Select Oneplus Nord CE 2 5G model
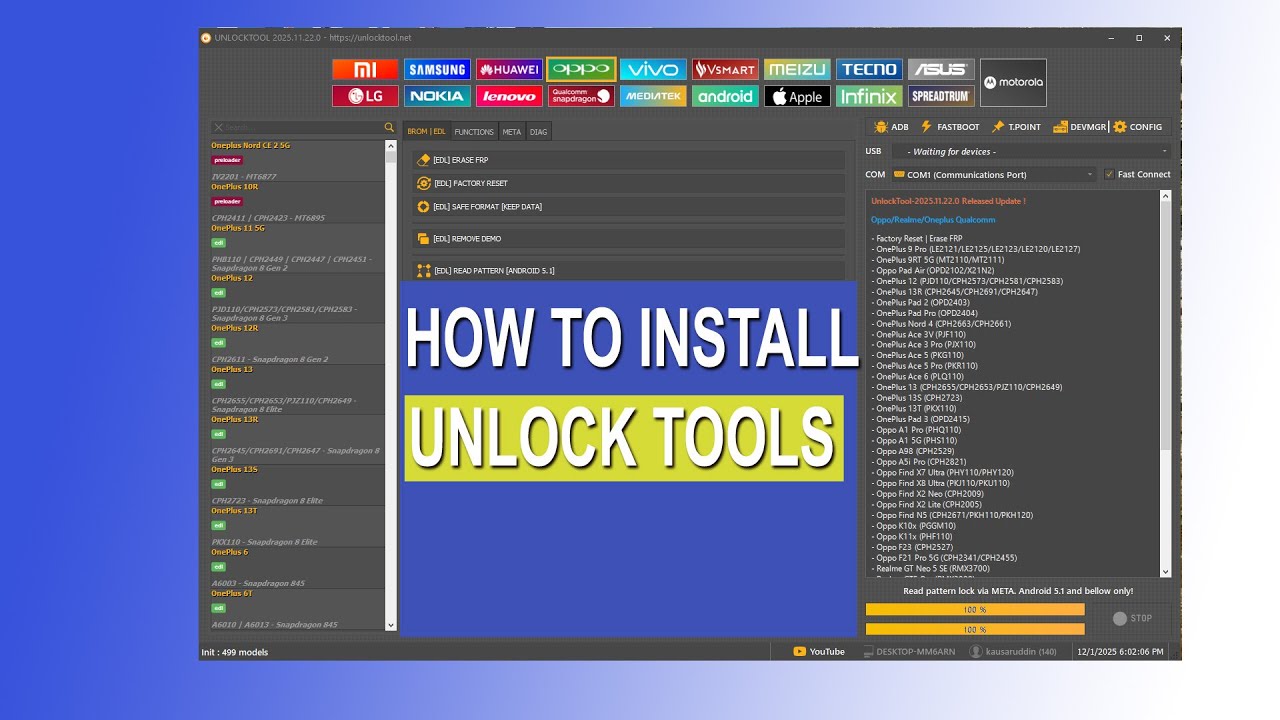Viewport: 1280px width, 720px height. click(x=297, y=161)
